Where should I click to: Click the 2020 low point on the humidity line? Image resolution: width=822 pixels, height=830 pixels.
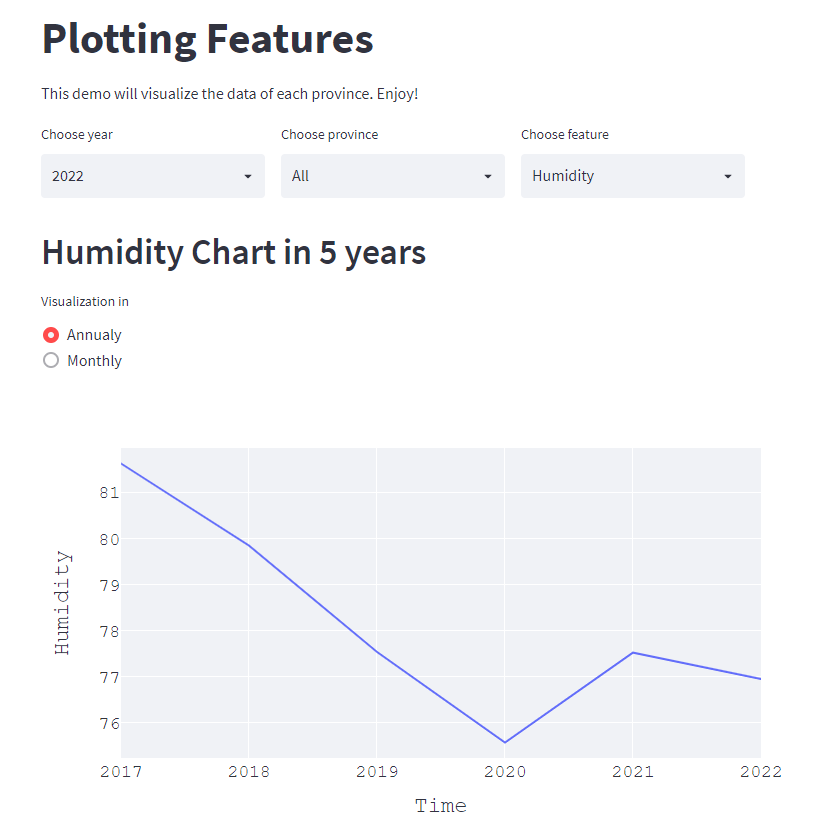(505, 742)
